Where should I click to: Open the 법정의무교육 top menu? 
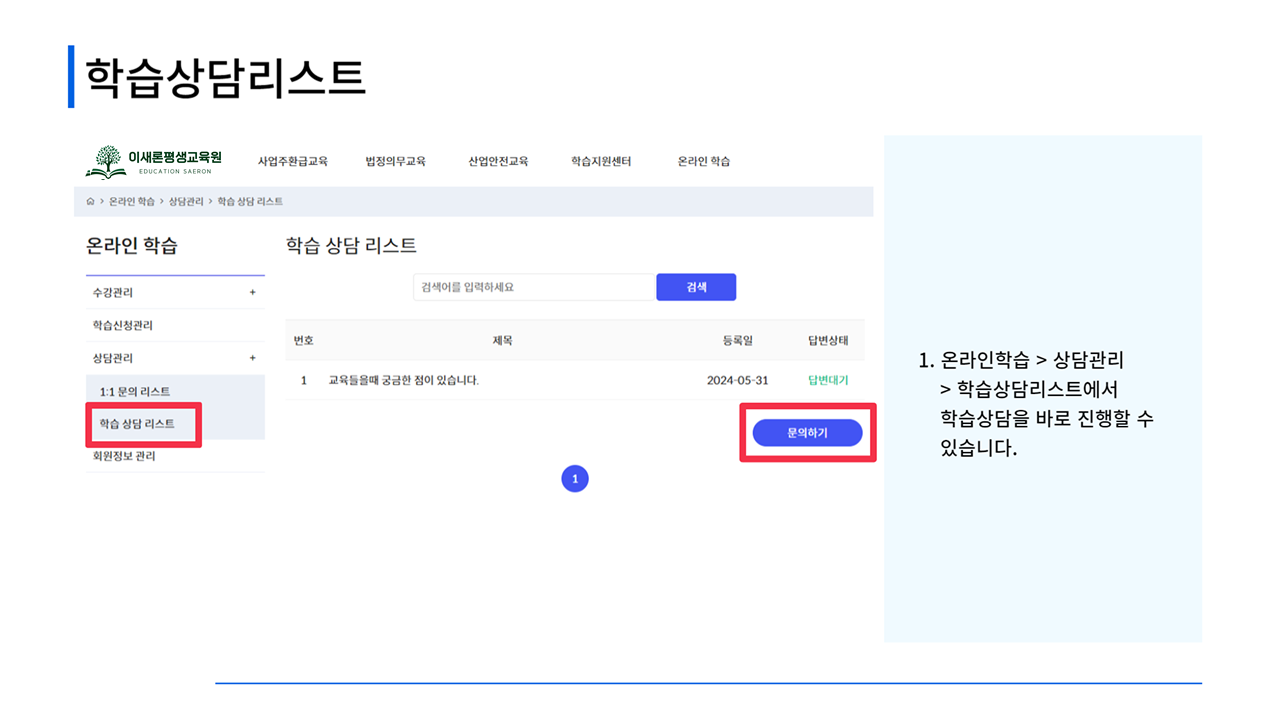(x=395, y=161)
